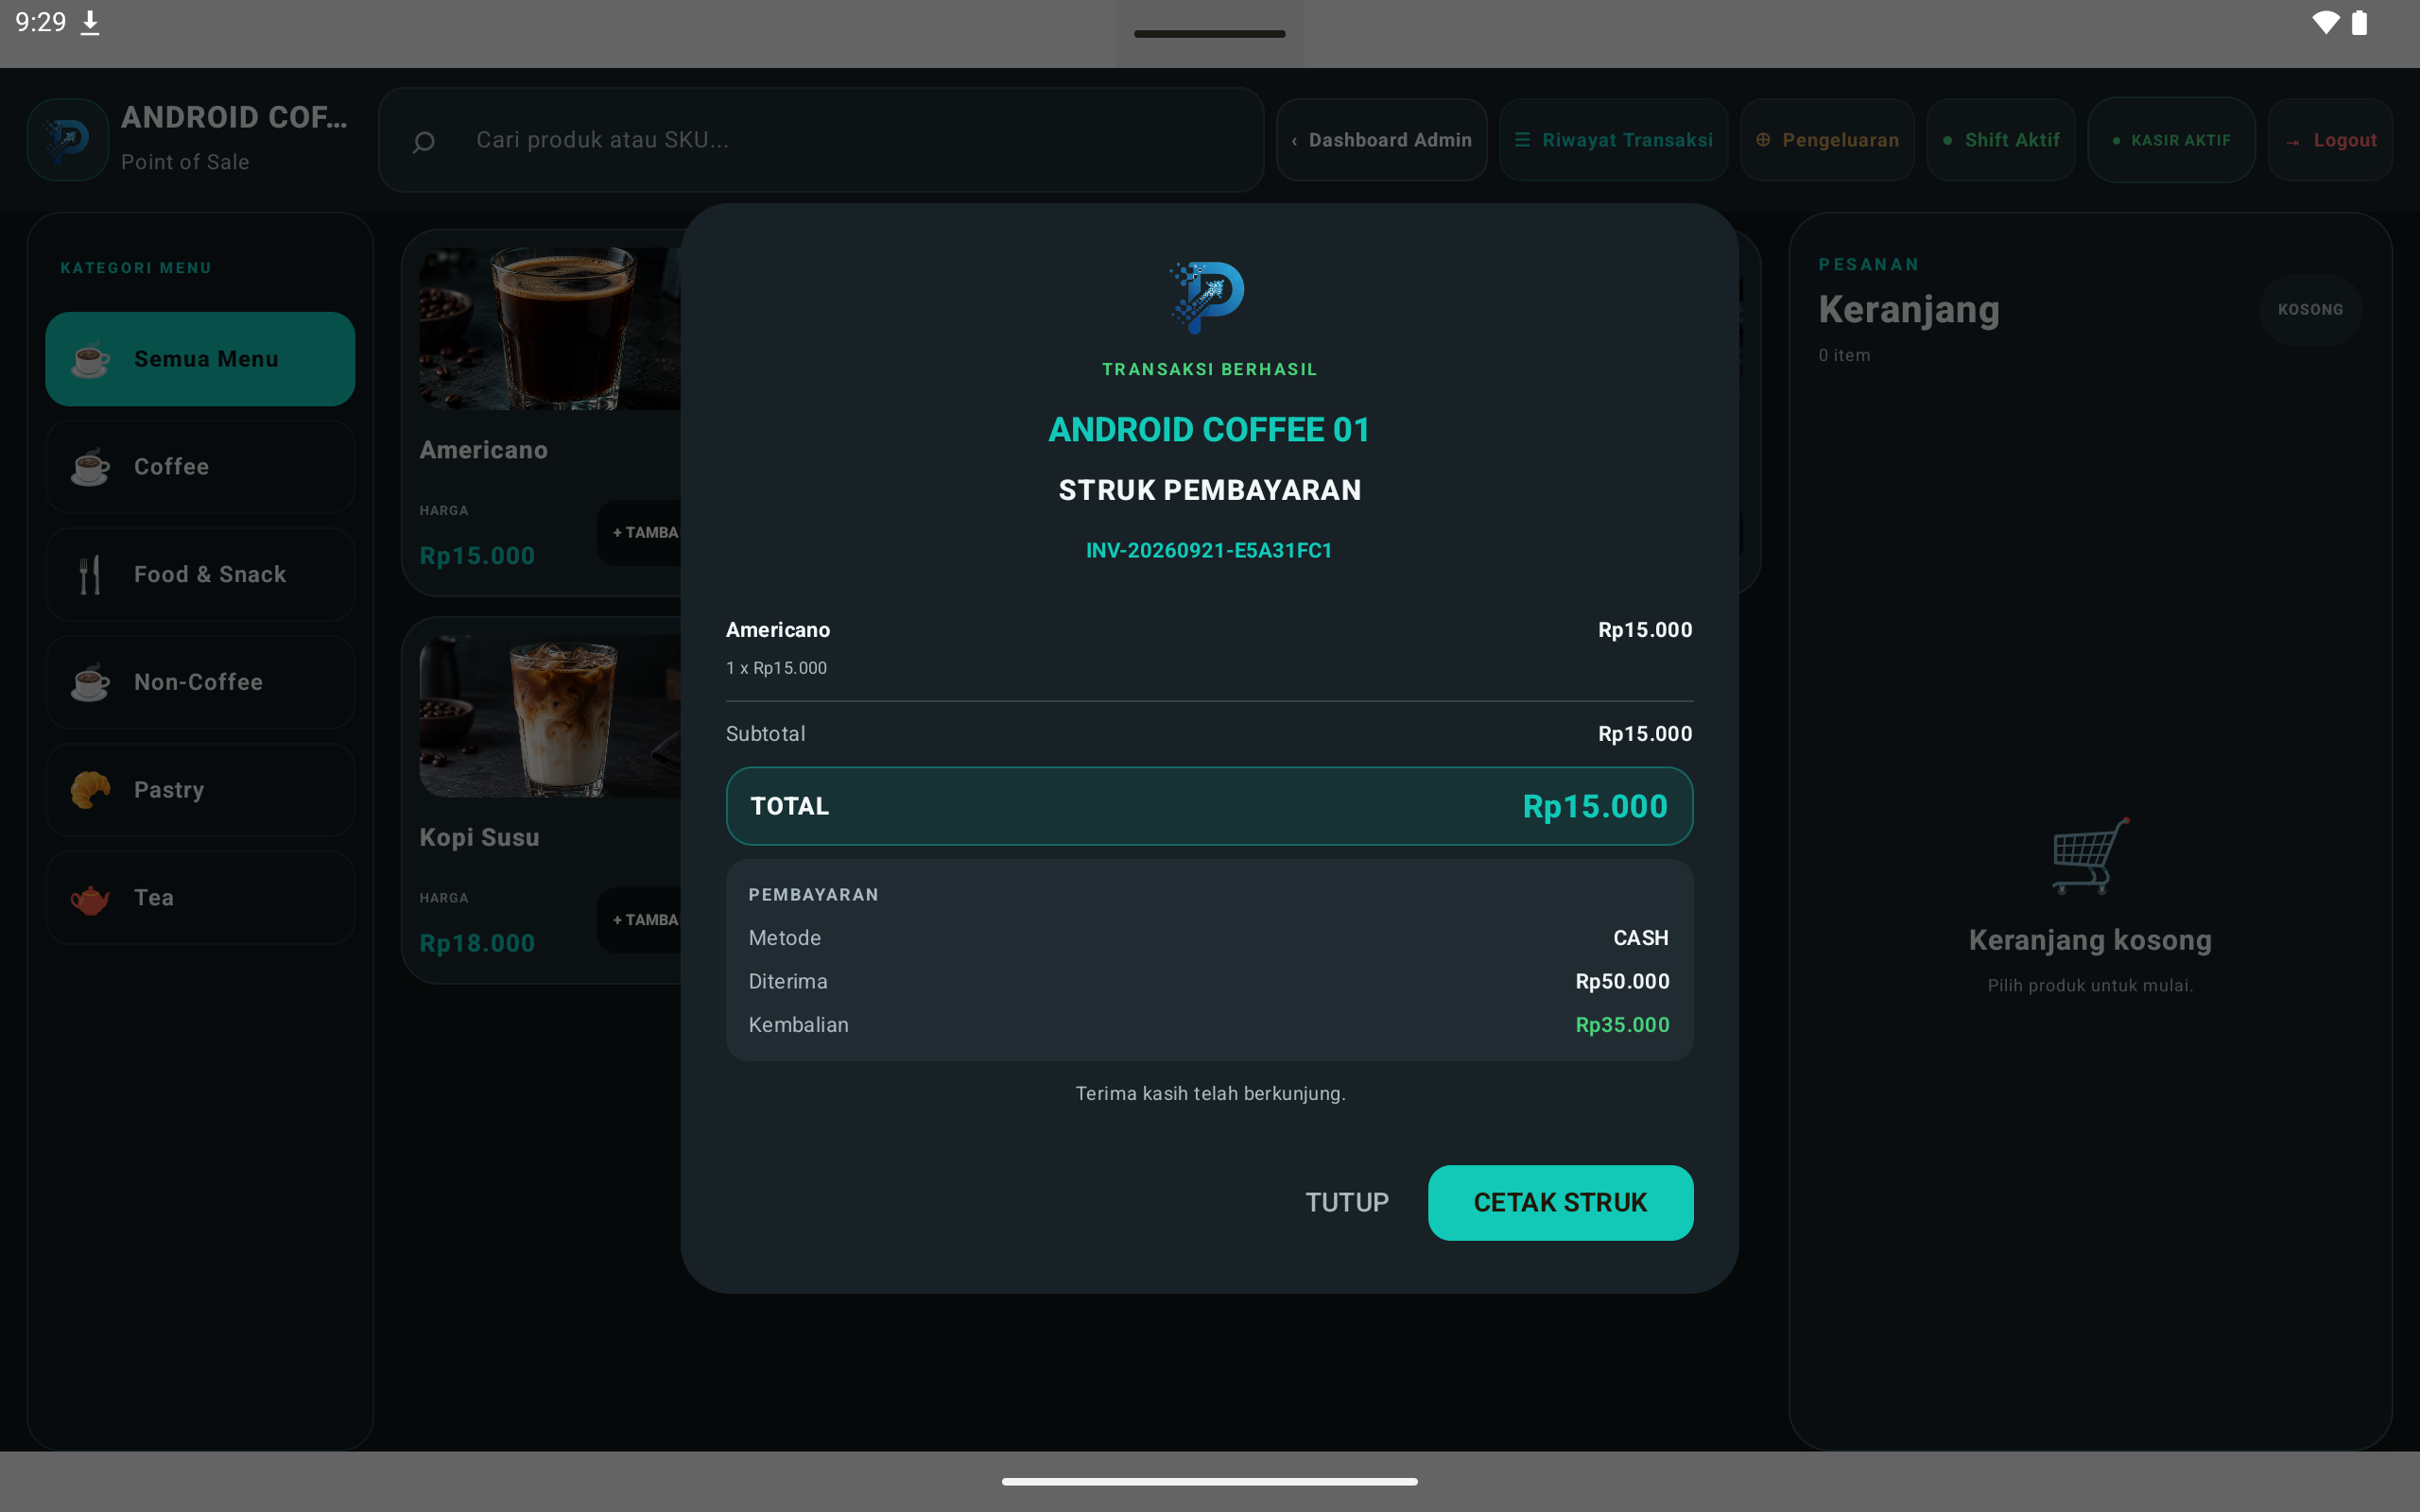Click ANDROID COFFEE 01 store title
Image resolution: width=2420 pixels, height=1512 pixels.
tap(1209, 430)
